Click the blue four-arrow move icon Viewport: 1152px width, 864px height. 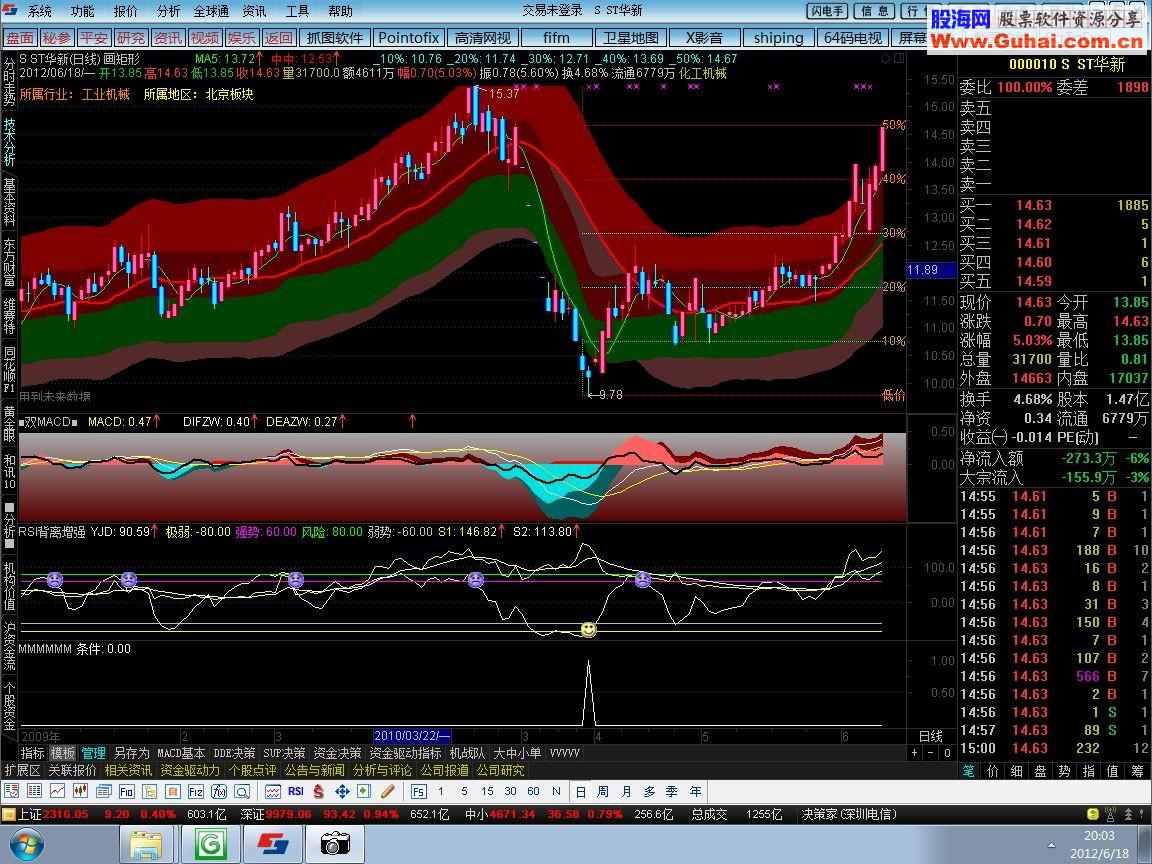(x=342, y=791)
